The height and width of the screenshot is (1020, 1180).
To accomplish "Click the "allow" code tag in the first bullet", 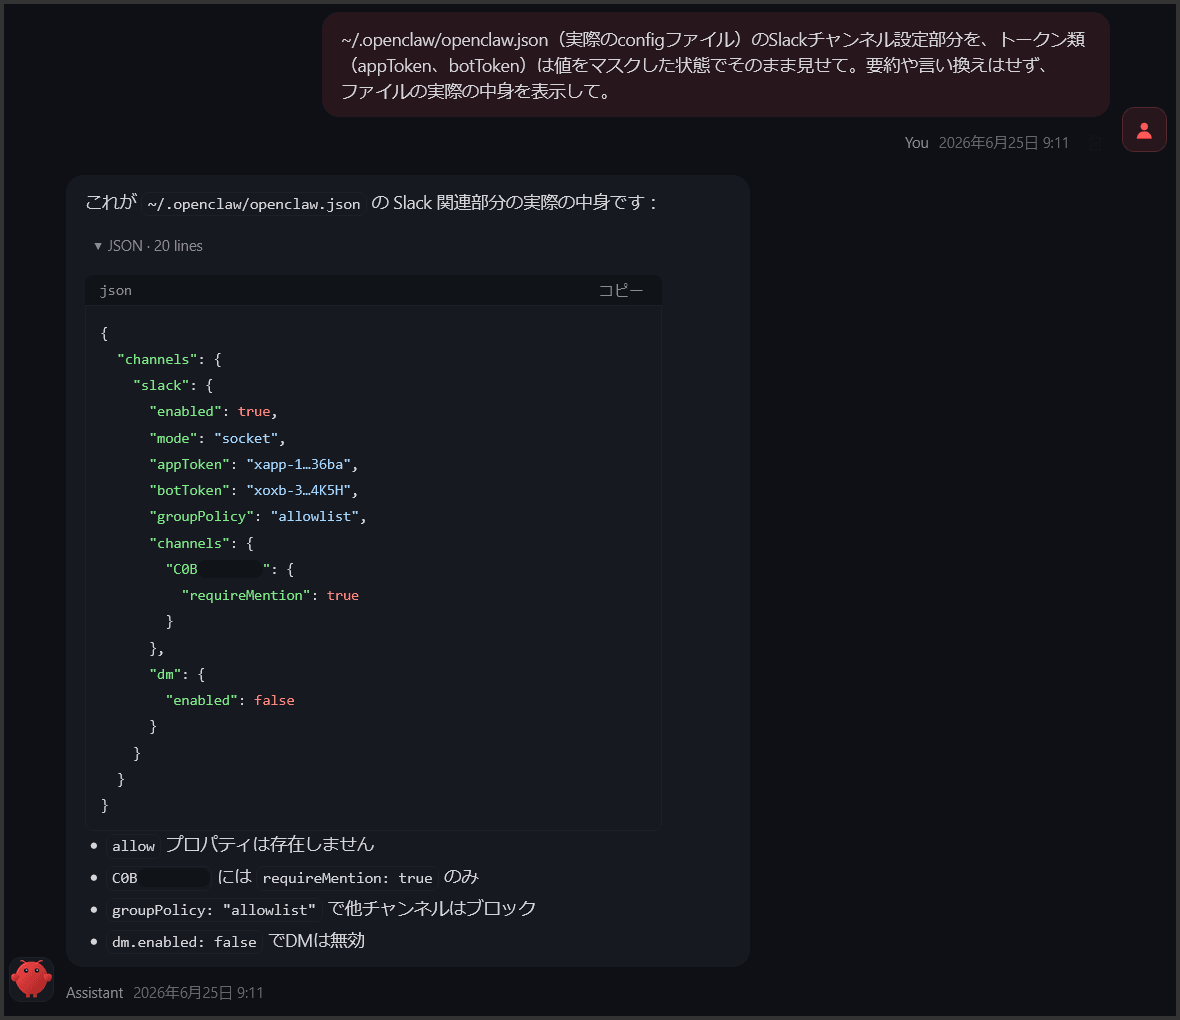I will click(x=133, y=846).
